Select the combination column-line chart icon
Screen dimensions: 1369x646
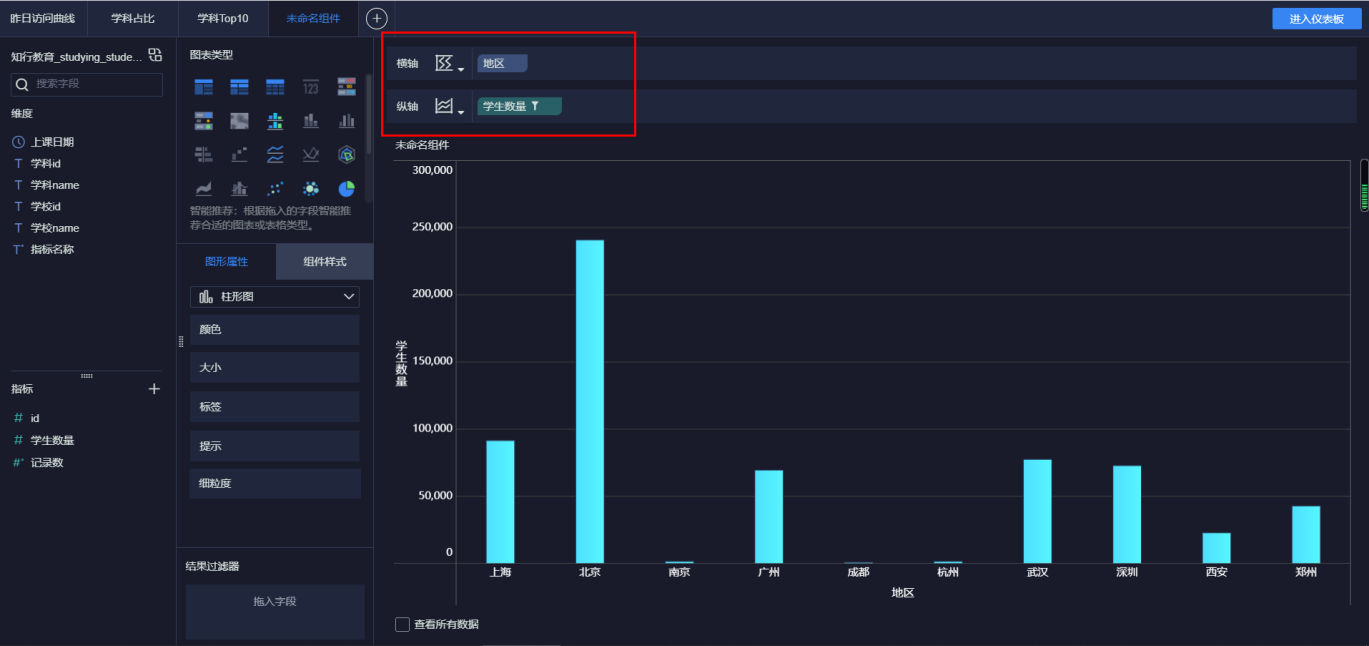click(x=239, y=188)
